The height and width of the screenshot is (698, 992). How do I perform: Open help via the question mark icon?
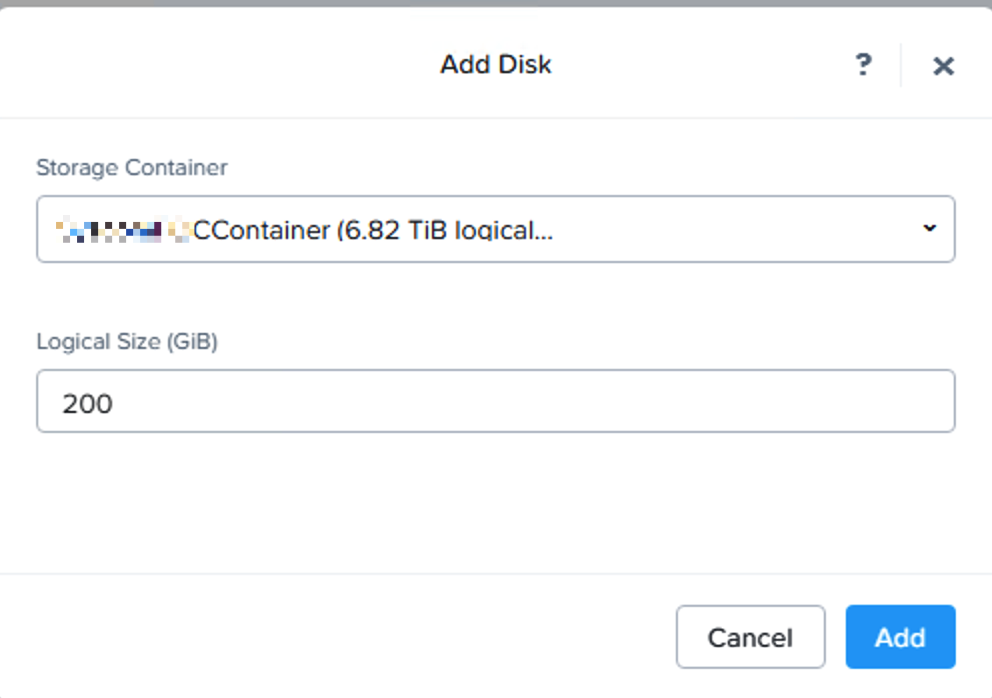(x=863, y=65)
